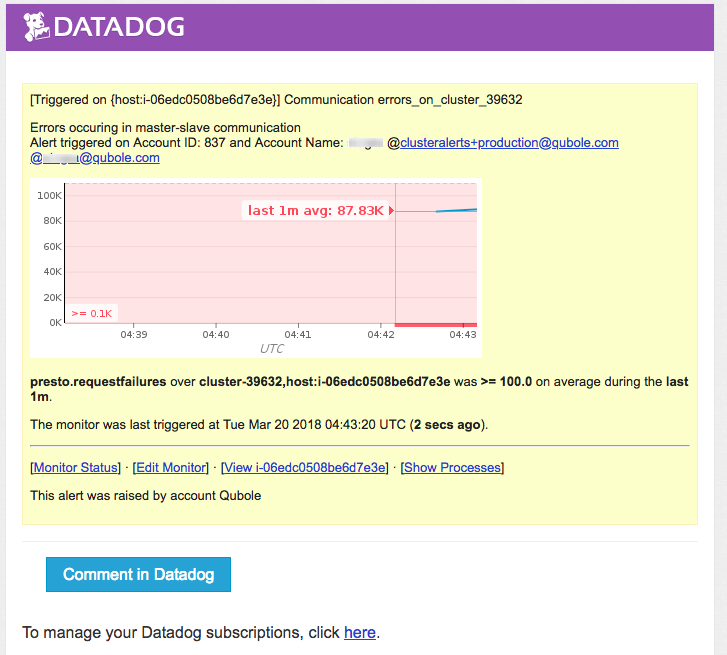Open clusteralerts+production@qubole.com email link
727x655 pixels.
pyautogui.click(x=509, y=143)
